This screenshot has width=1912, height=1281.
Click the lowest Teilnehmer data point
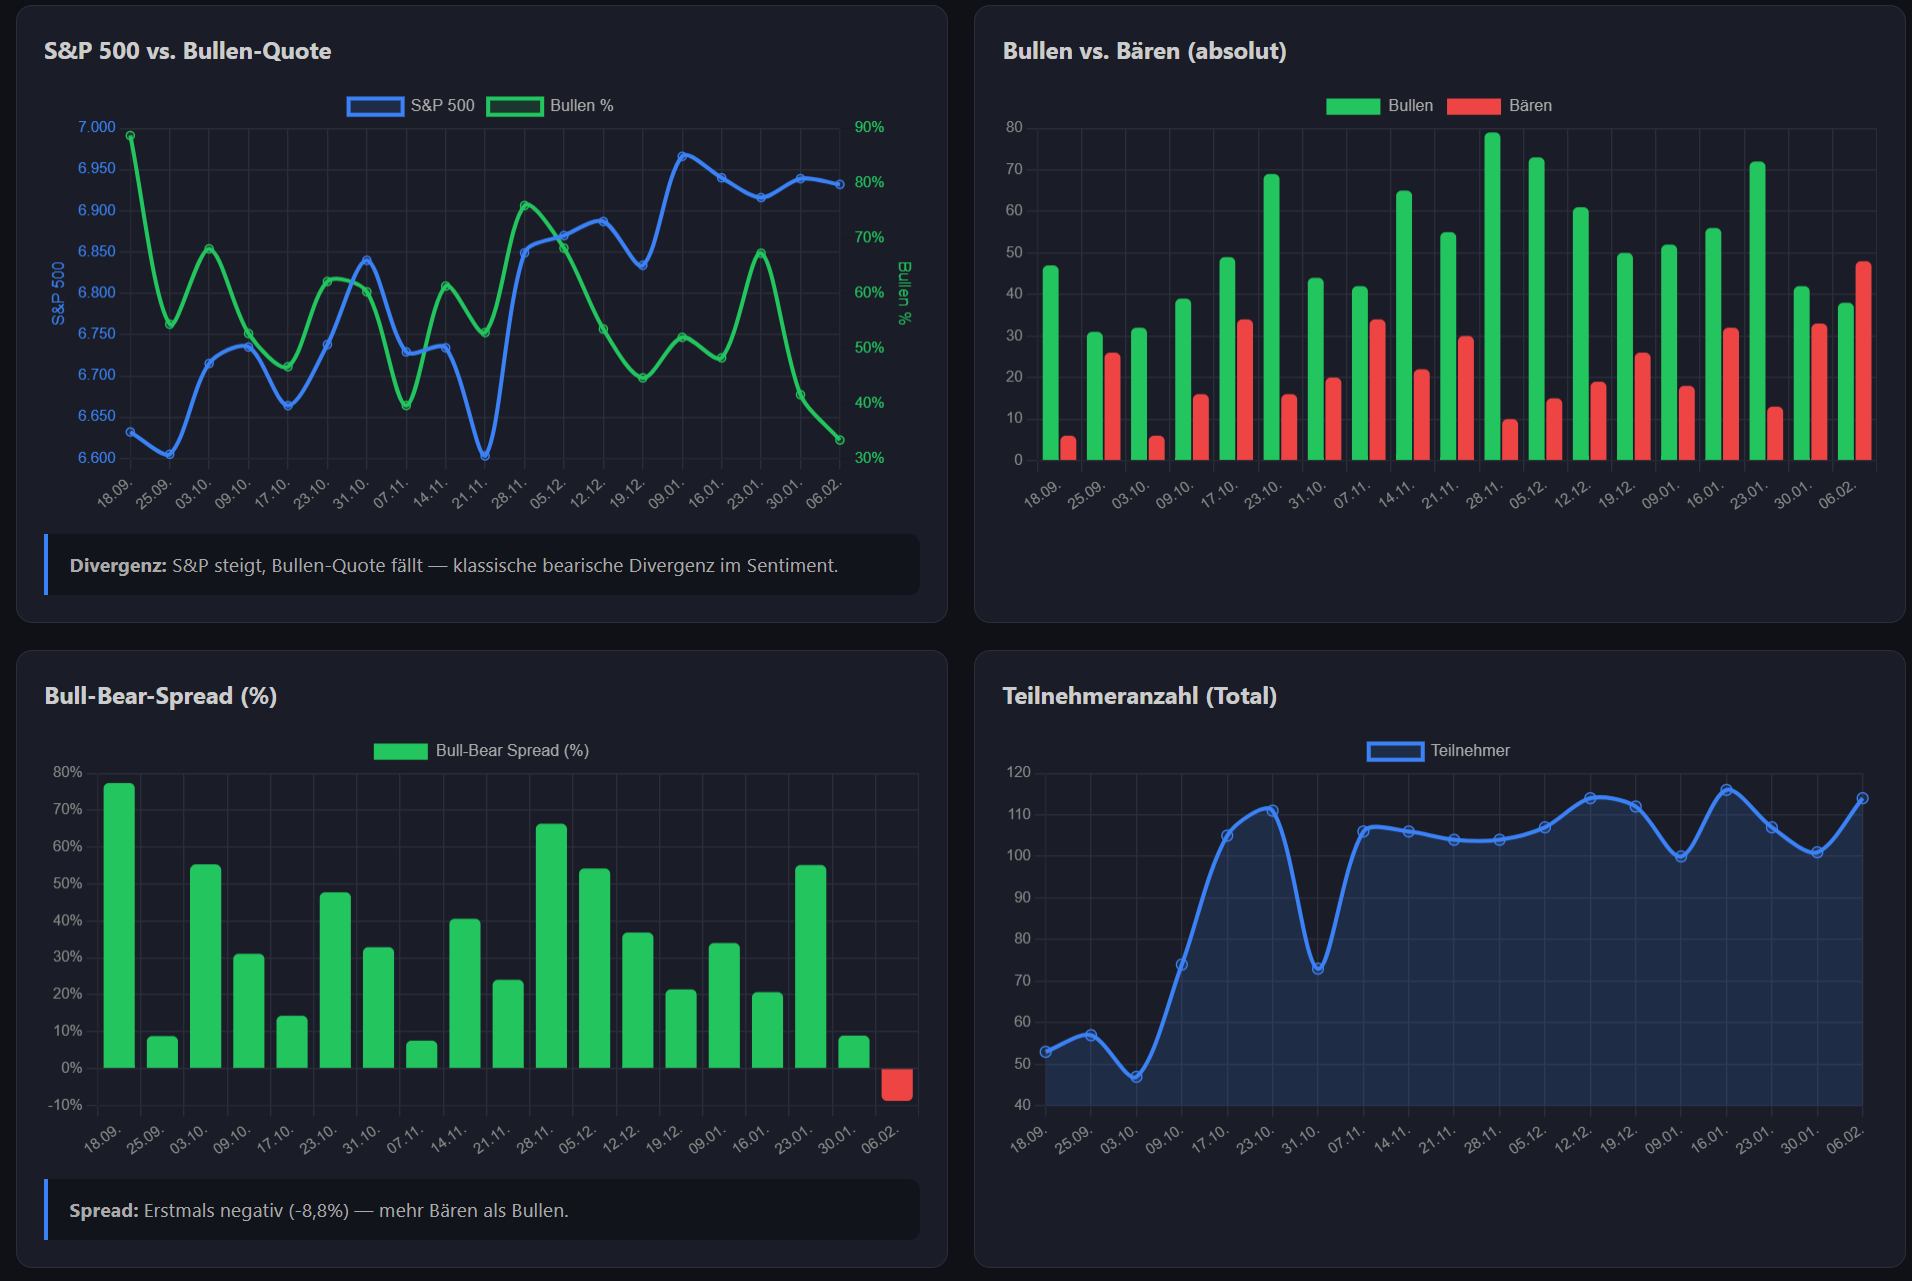click(1136, 1077)
